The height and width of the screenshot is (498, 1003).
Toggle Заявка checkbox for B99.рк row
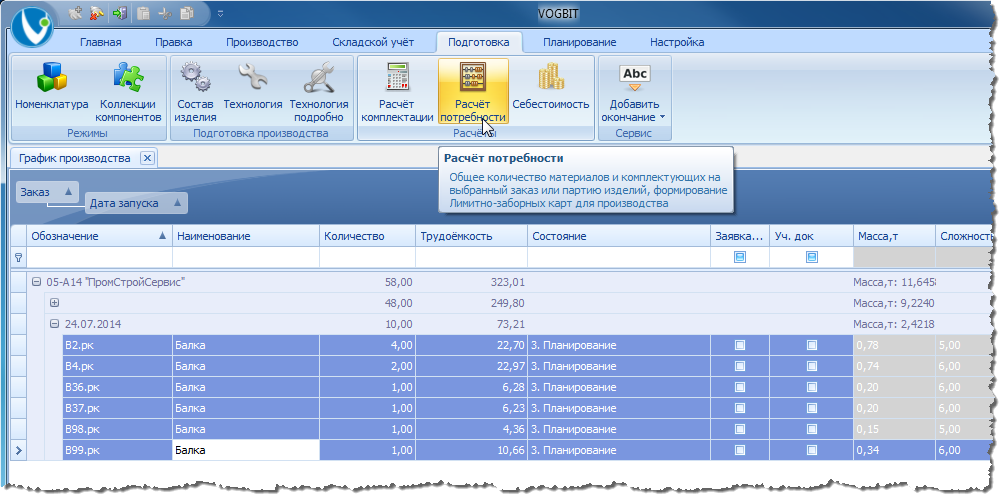tap(739, 450)
